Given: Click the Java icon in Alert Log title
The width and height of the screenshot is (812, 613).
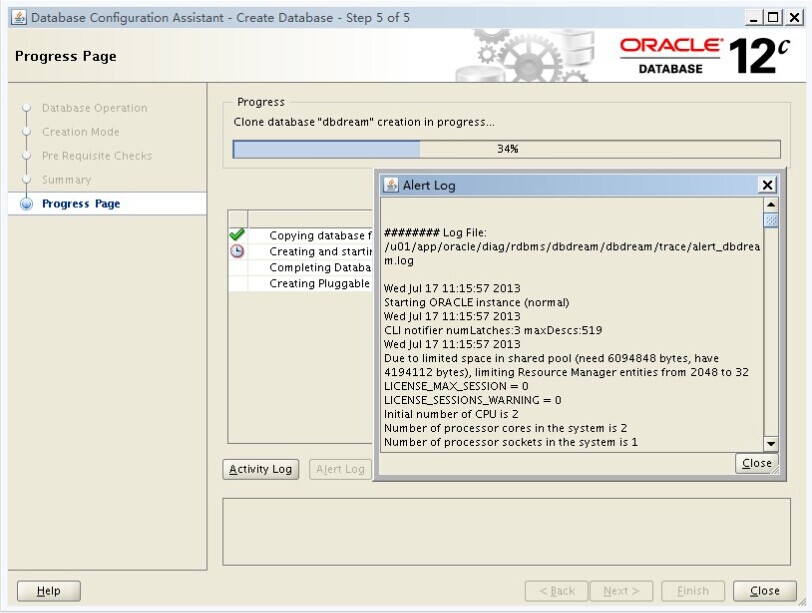Looking at the screenshot, I should tap(391, 185).
